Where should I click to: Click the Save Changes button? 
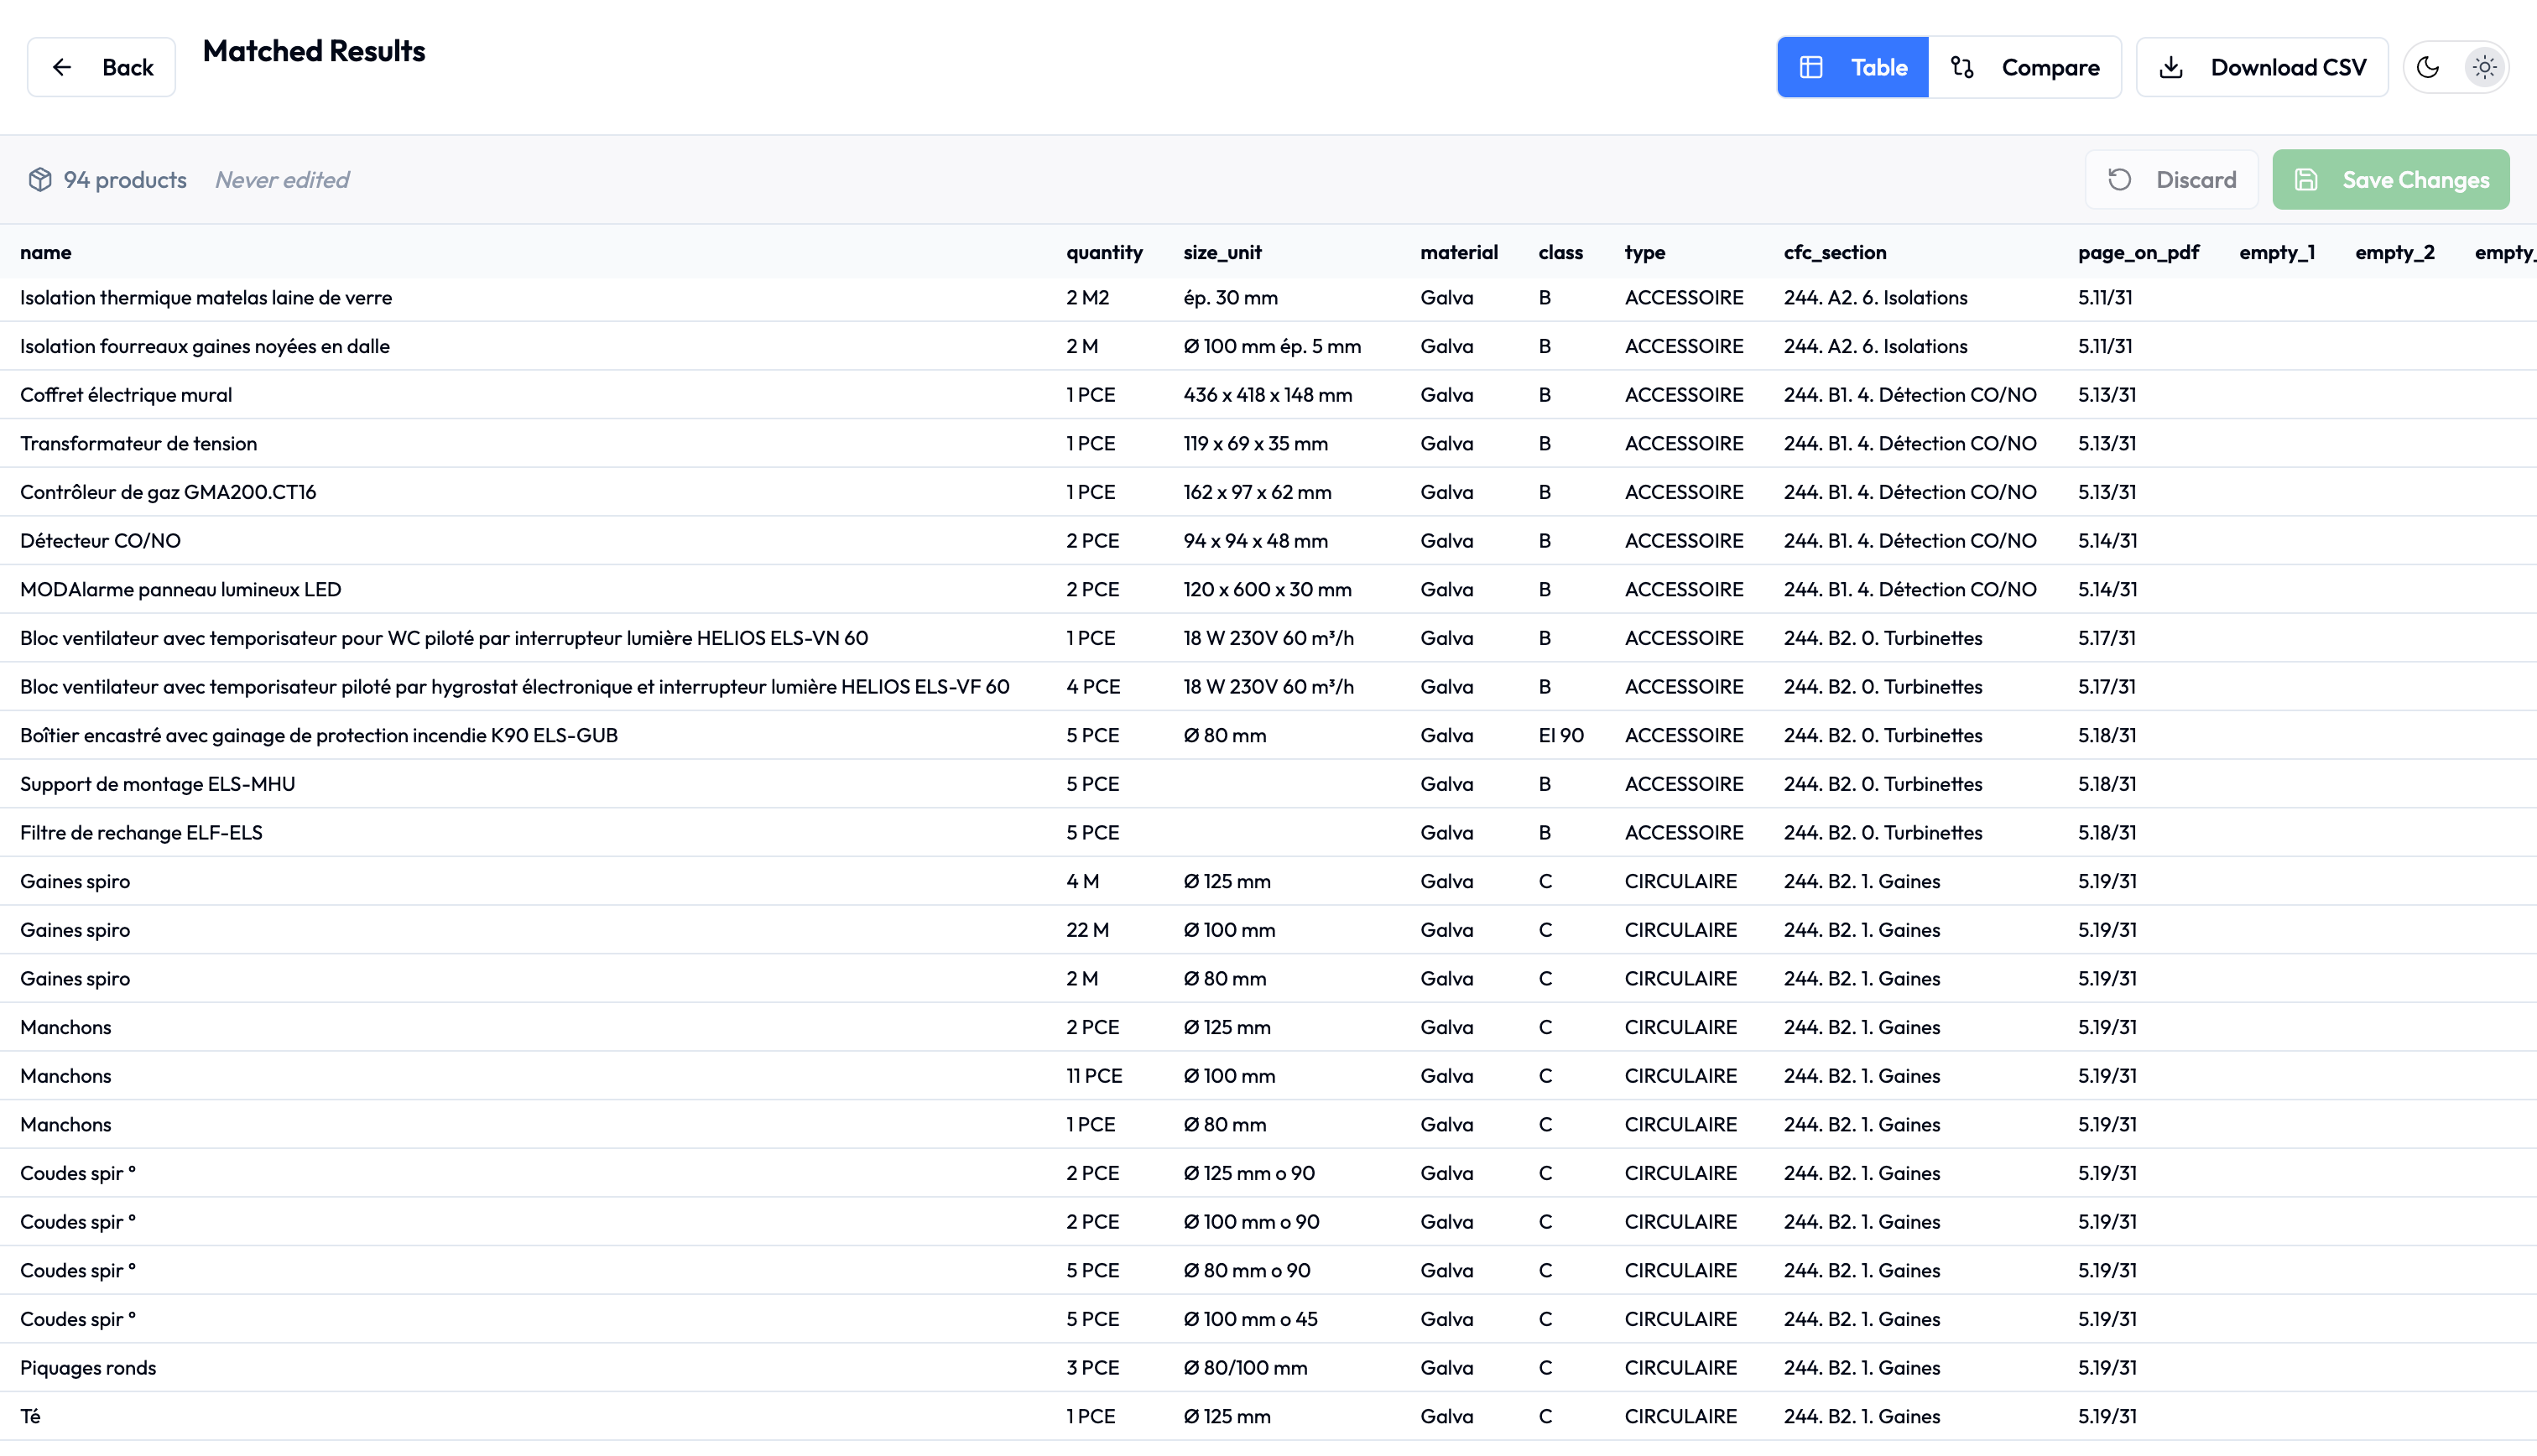point(2391,179)
